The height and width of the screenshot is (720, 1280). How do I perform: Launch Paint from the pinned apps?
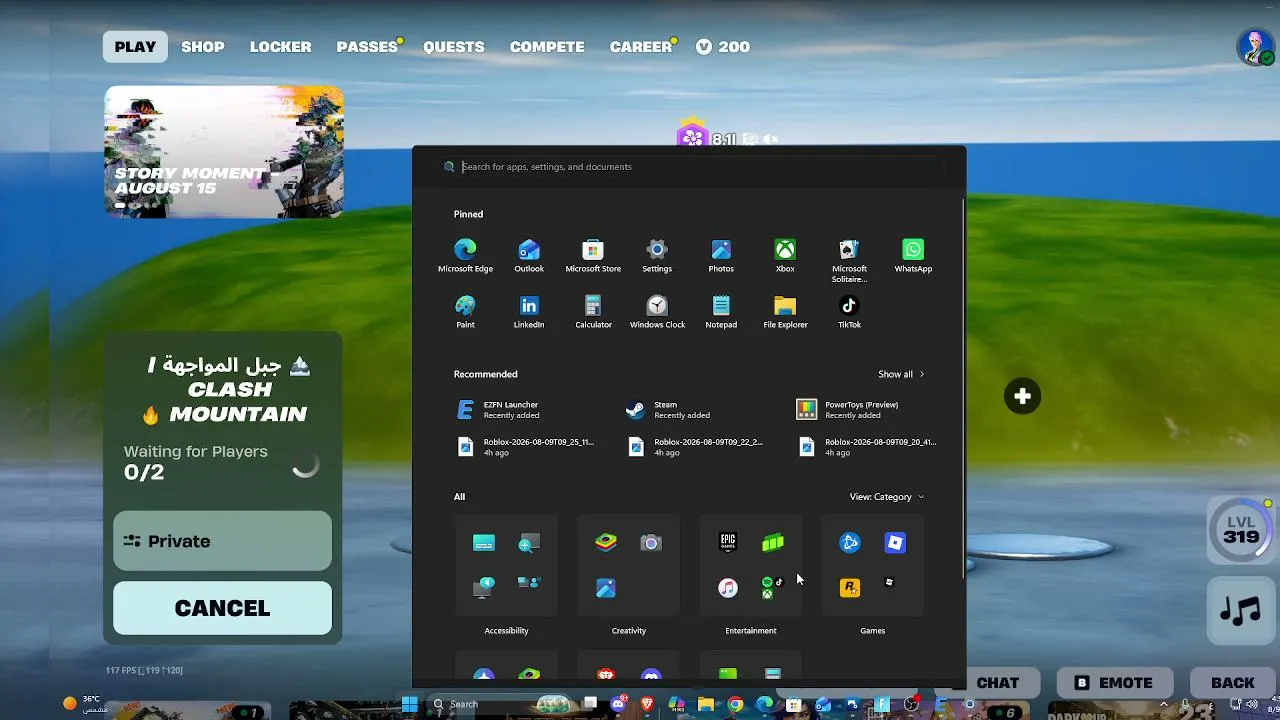click(465, 312)
